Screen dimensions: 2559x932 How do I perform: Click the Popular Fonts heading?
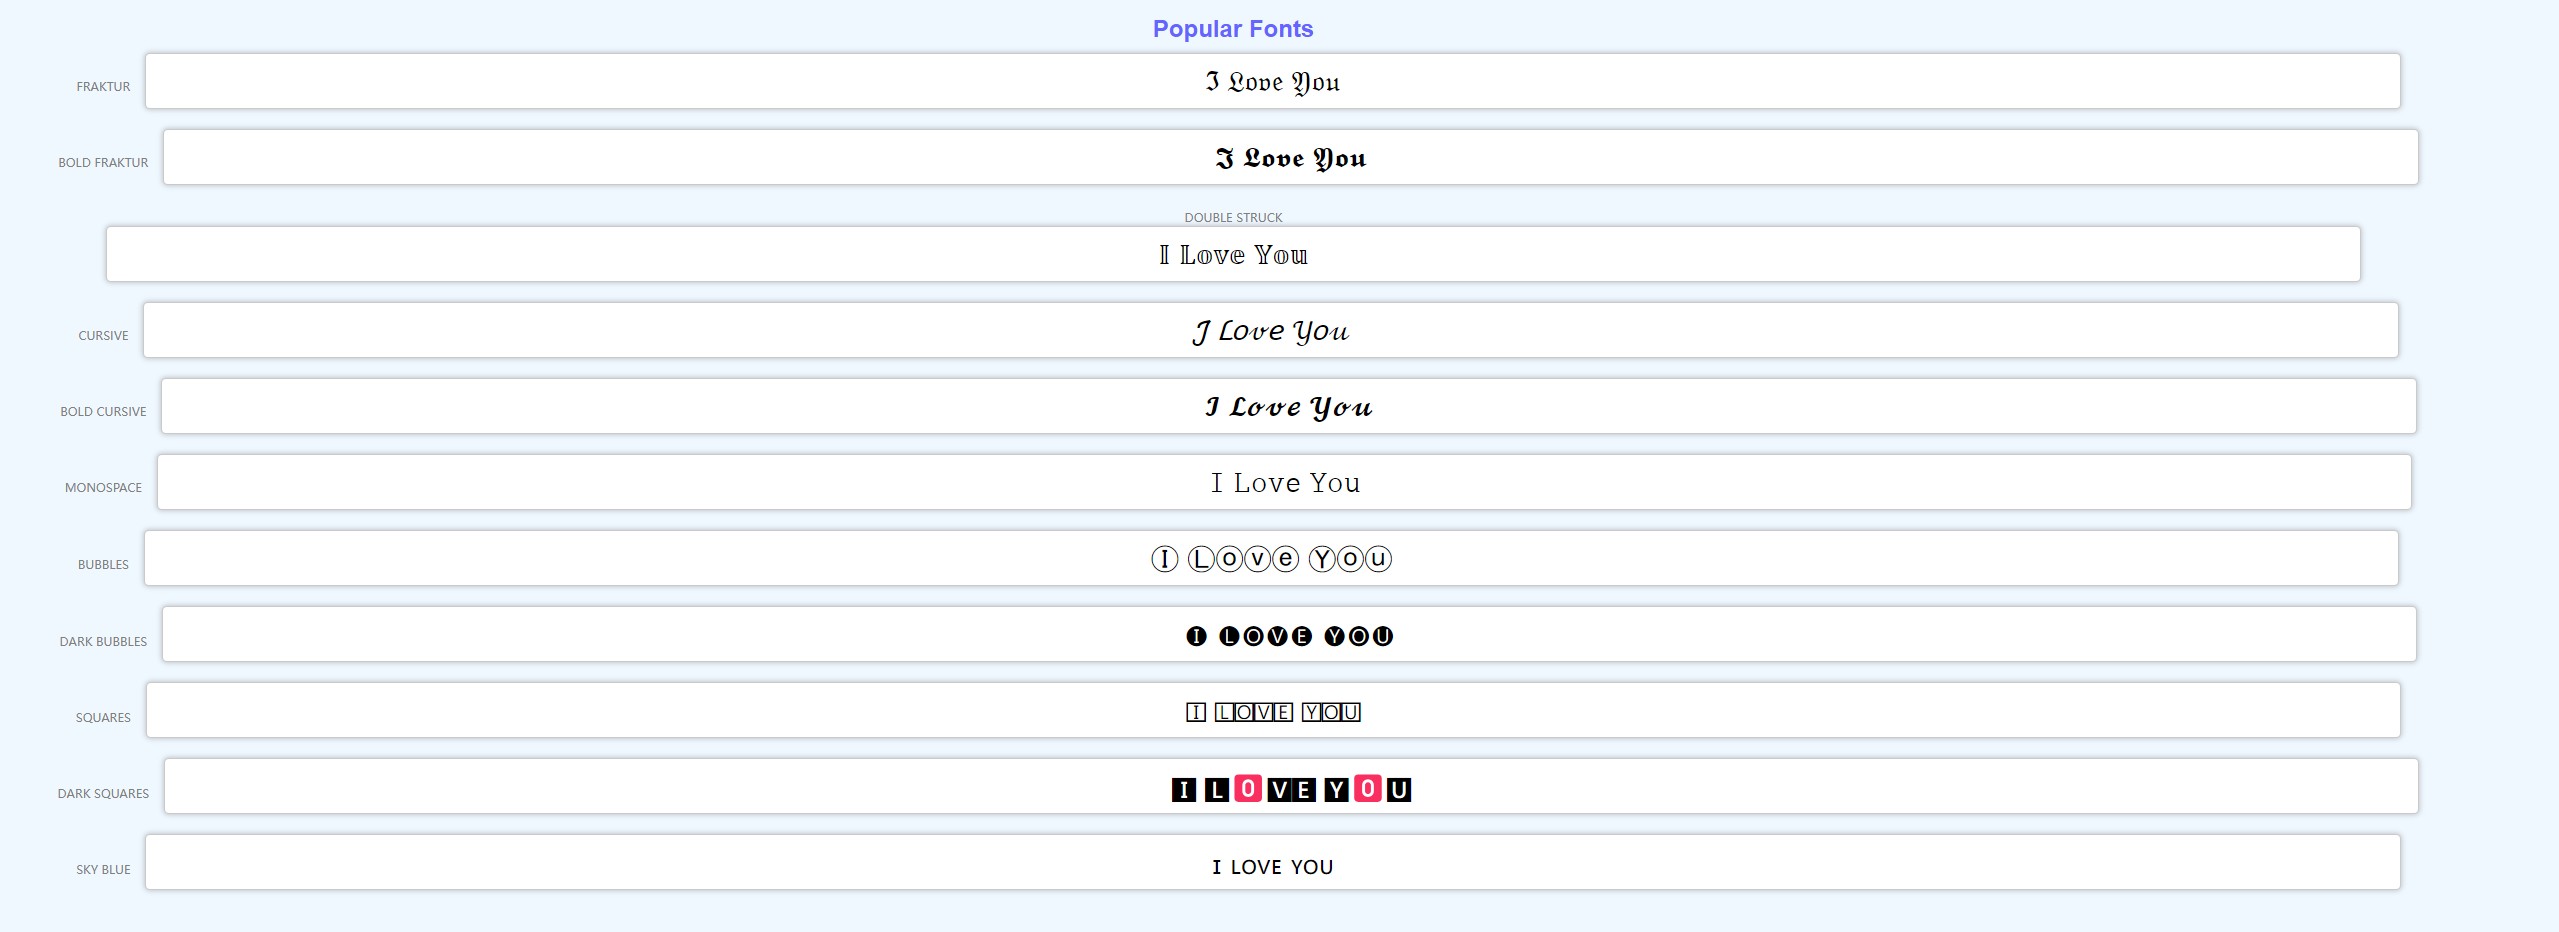[x=1232, y=29]
